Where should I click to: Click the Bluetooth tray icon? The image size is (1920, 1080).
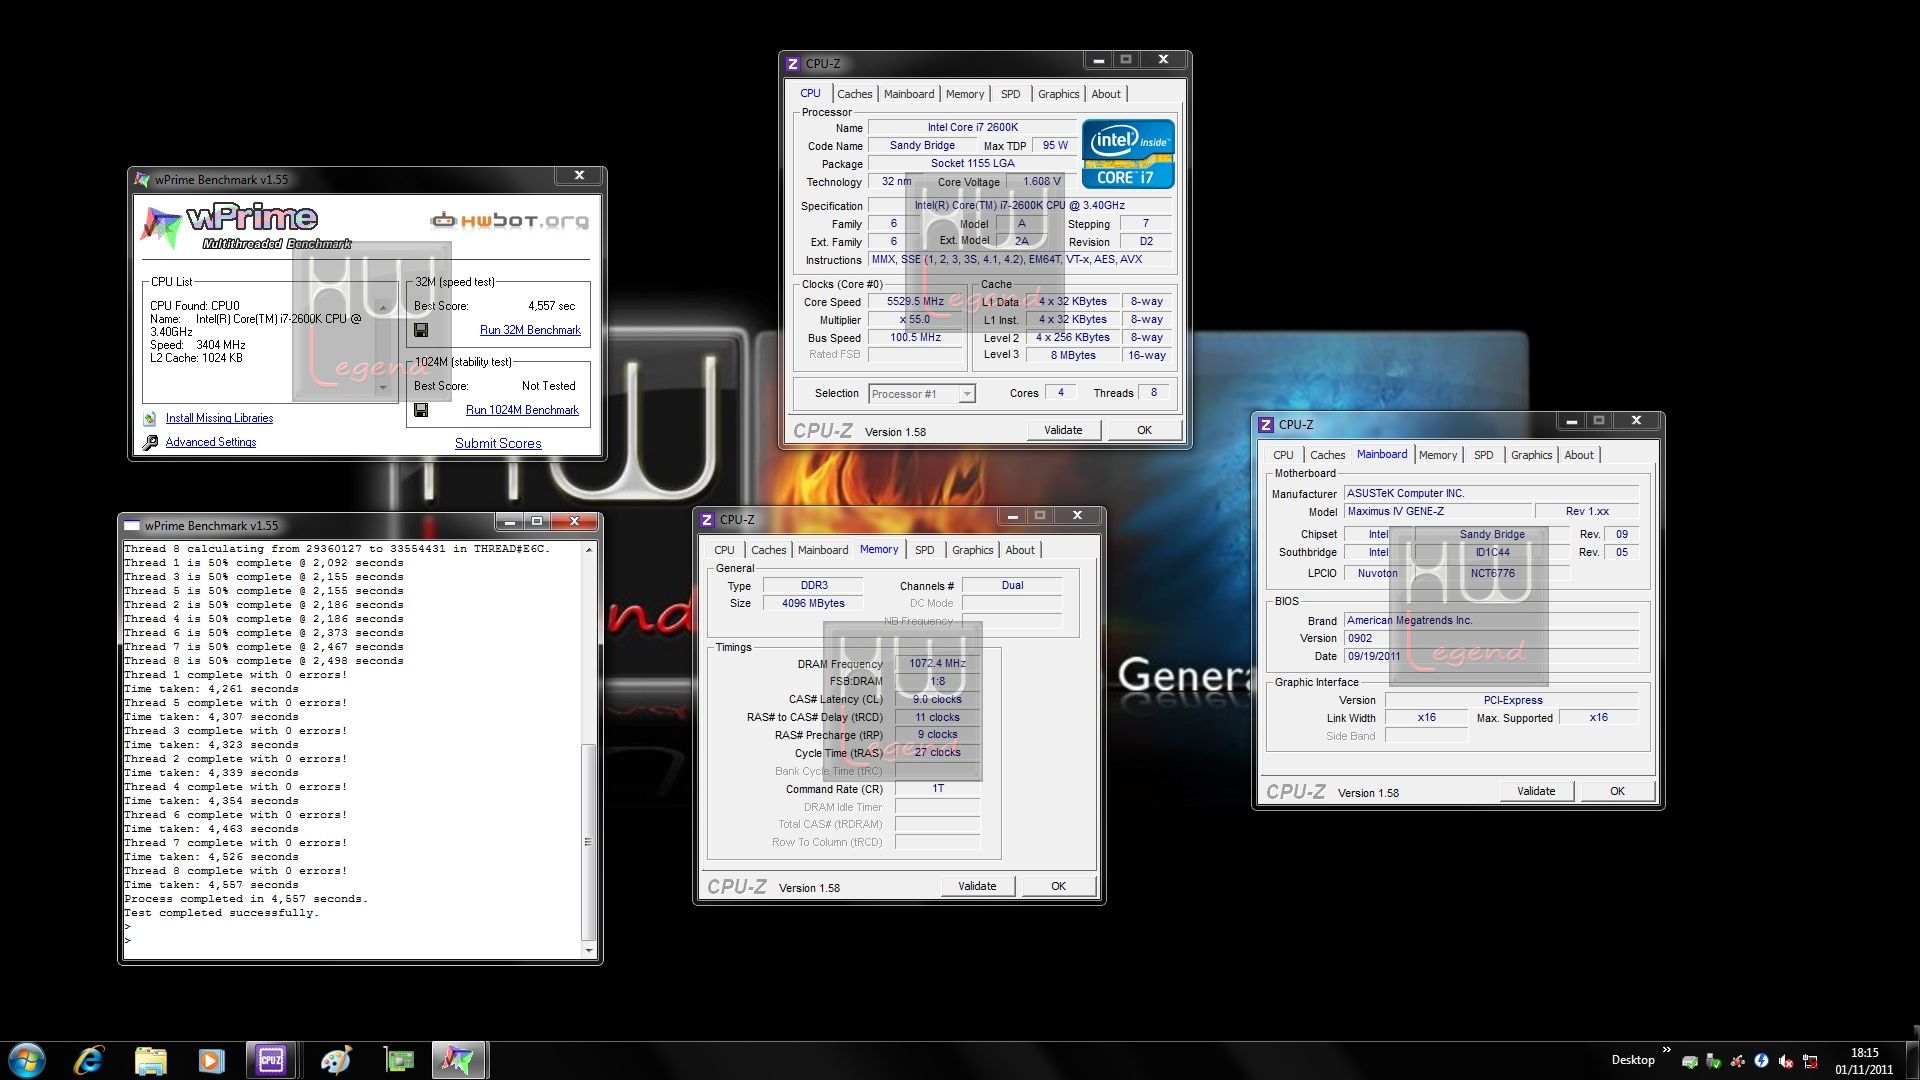[x=1762, y=1061]
